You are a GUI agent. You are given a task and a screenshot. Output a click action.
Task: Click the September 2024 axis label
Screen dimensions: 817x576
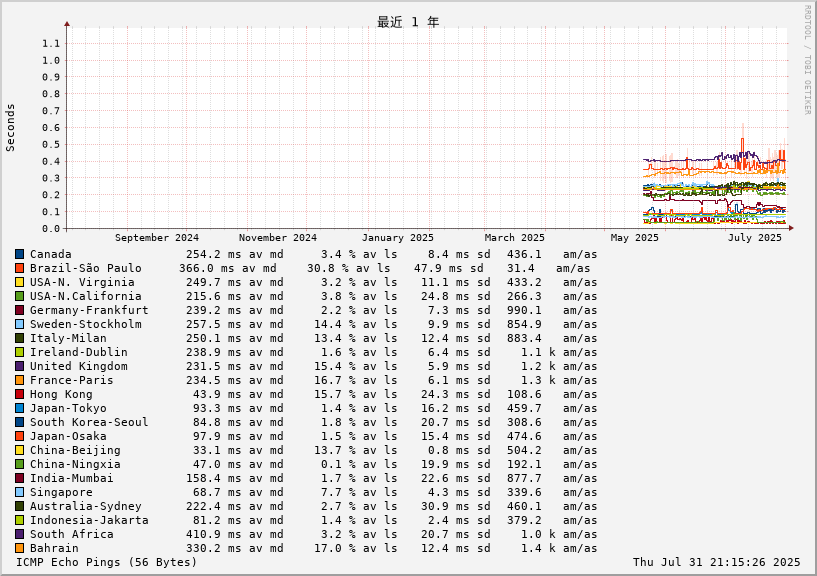click(x=157, y=238)
